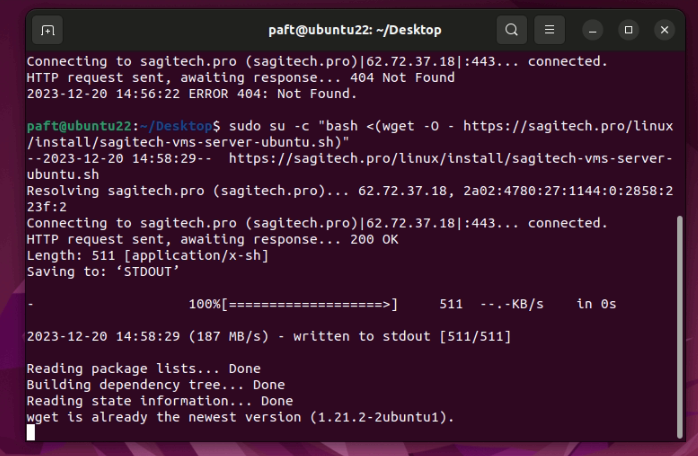Open the terminal hamburger menu
This screenshot has height=456, width=698.
point(548,30)
